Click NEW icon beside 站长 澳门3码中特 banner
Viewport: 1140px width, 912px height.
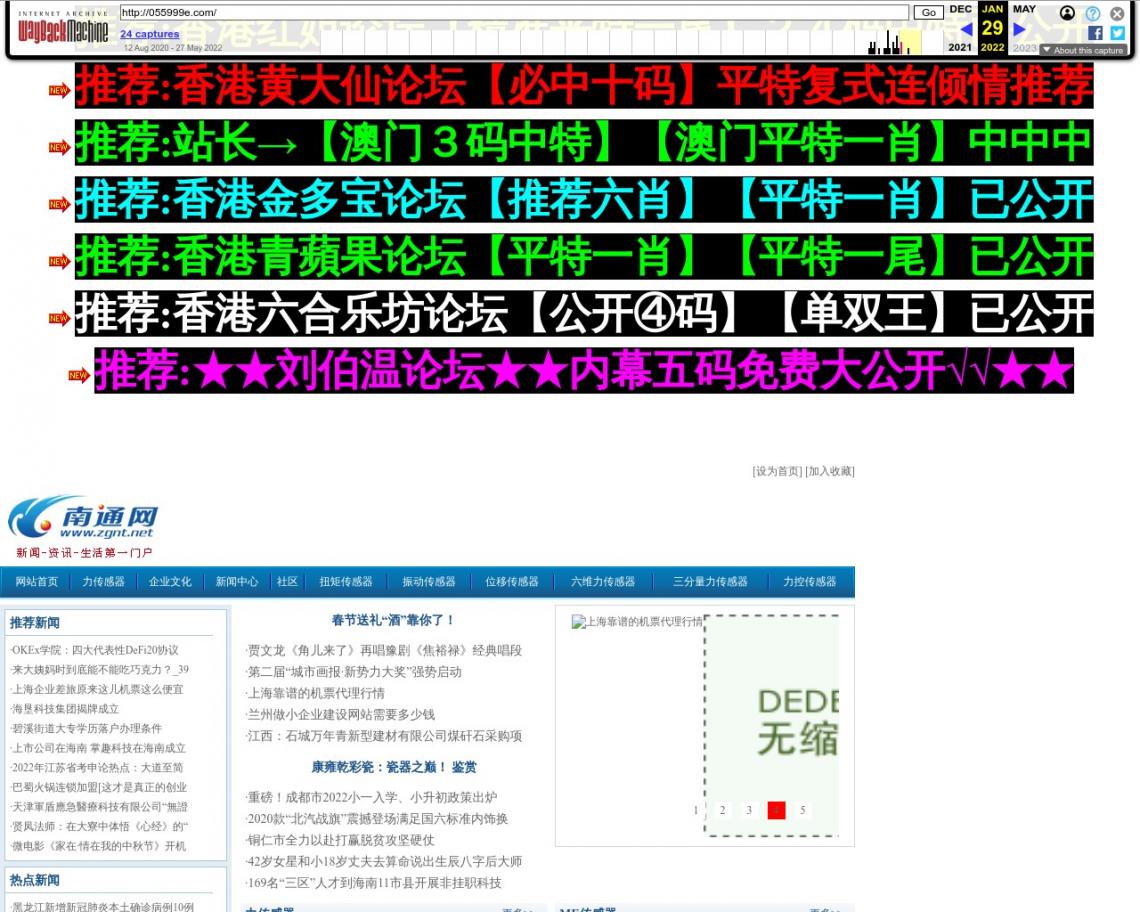(60, 147)
